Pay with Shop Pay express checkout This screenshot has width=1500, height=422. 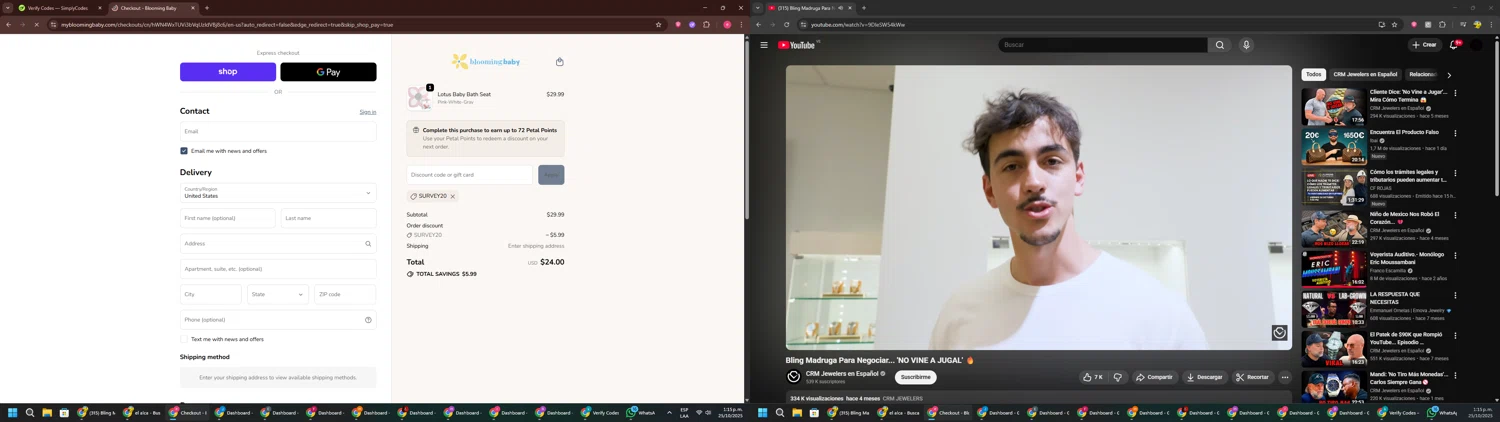(x=228, y=72)
